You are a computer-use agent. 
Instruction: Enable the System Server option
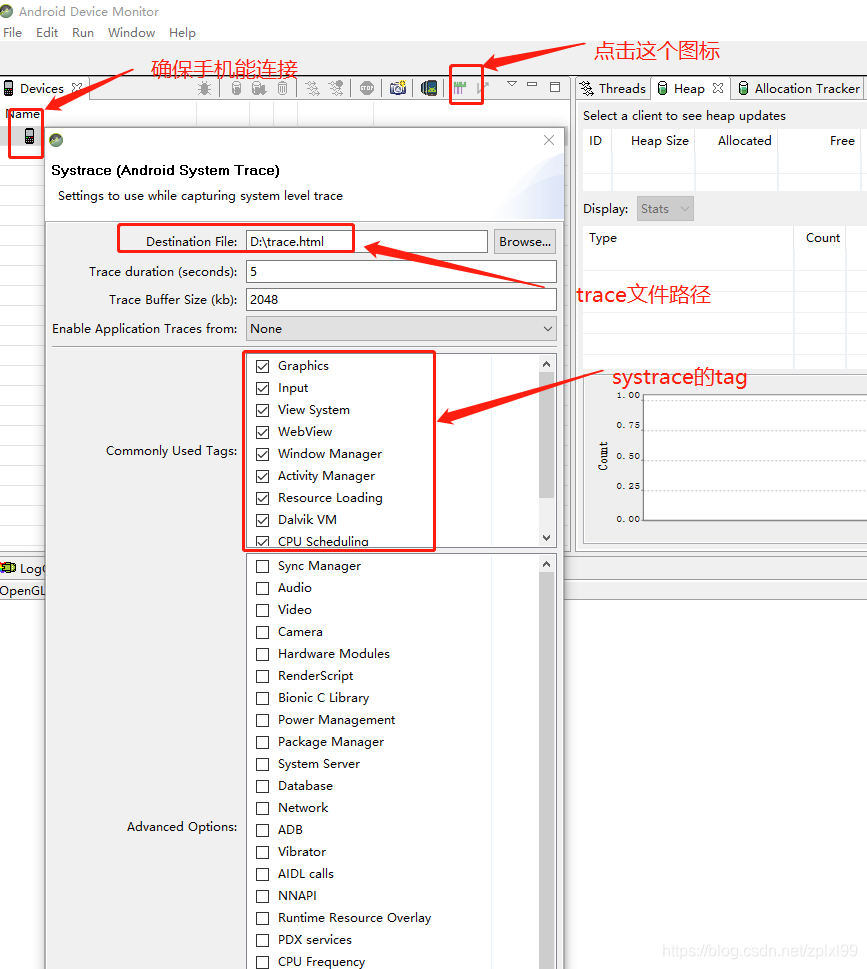[x=263, y=764]
